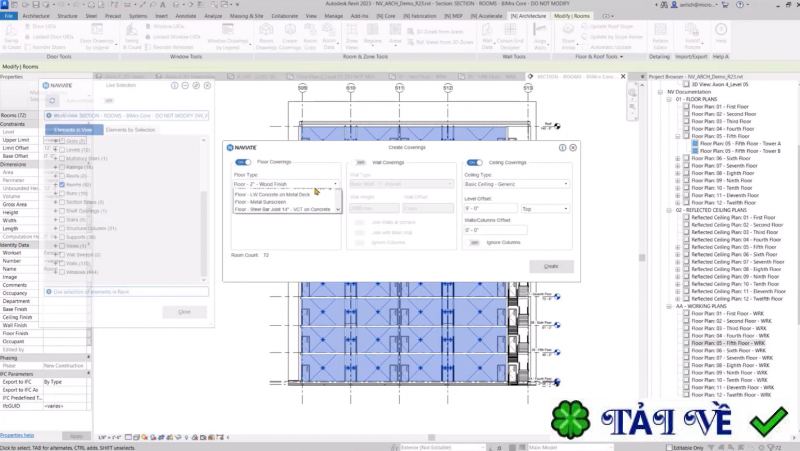Open the Ceiling Type dropdown

(516, 184)
